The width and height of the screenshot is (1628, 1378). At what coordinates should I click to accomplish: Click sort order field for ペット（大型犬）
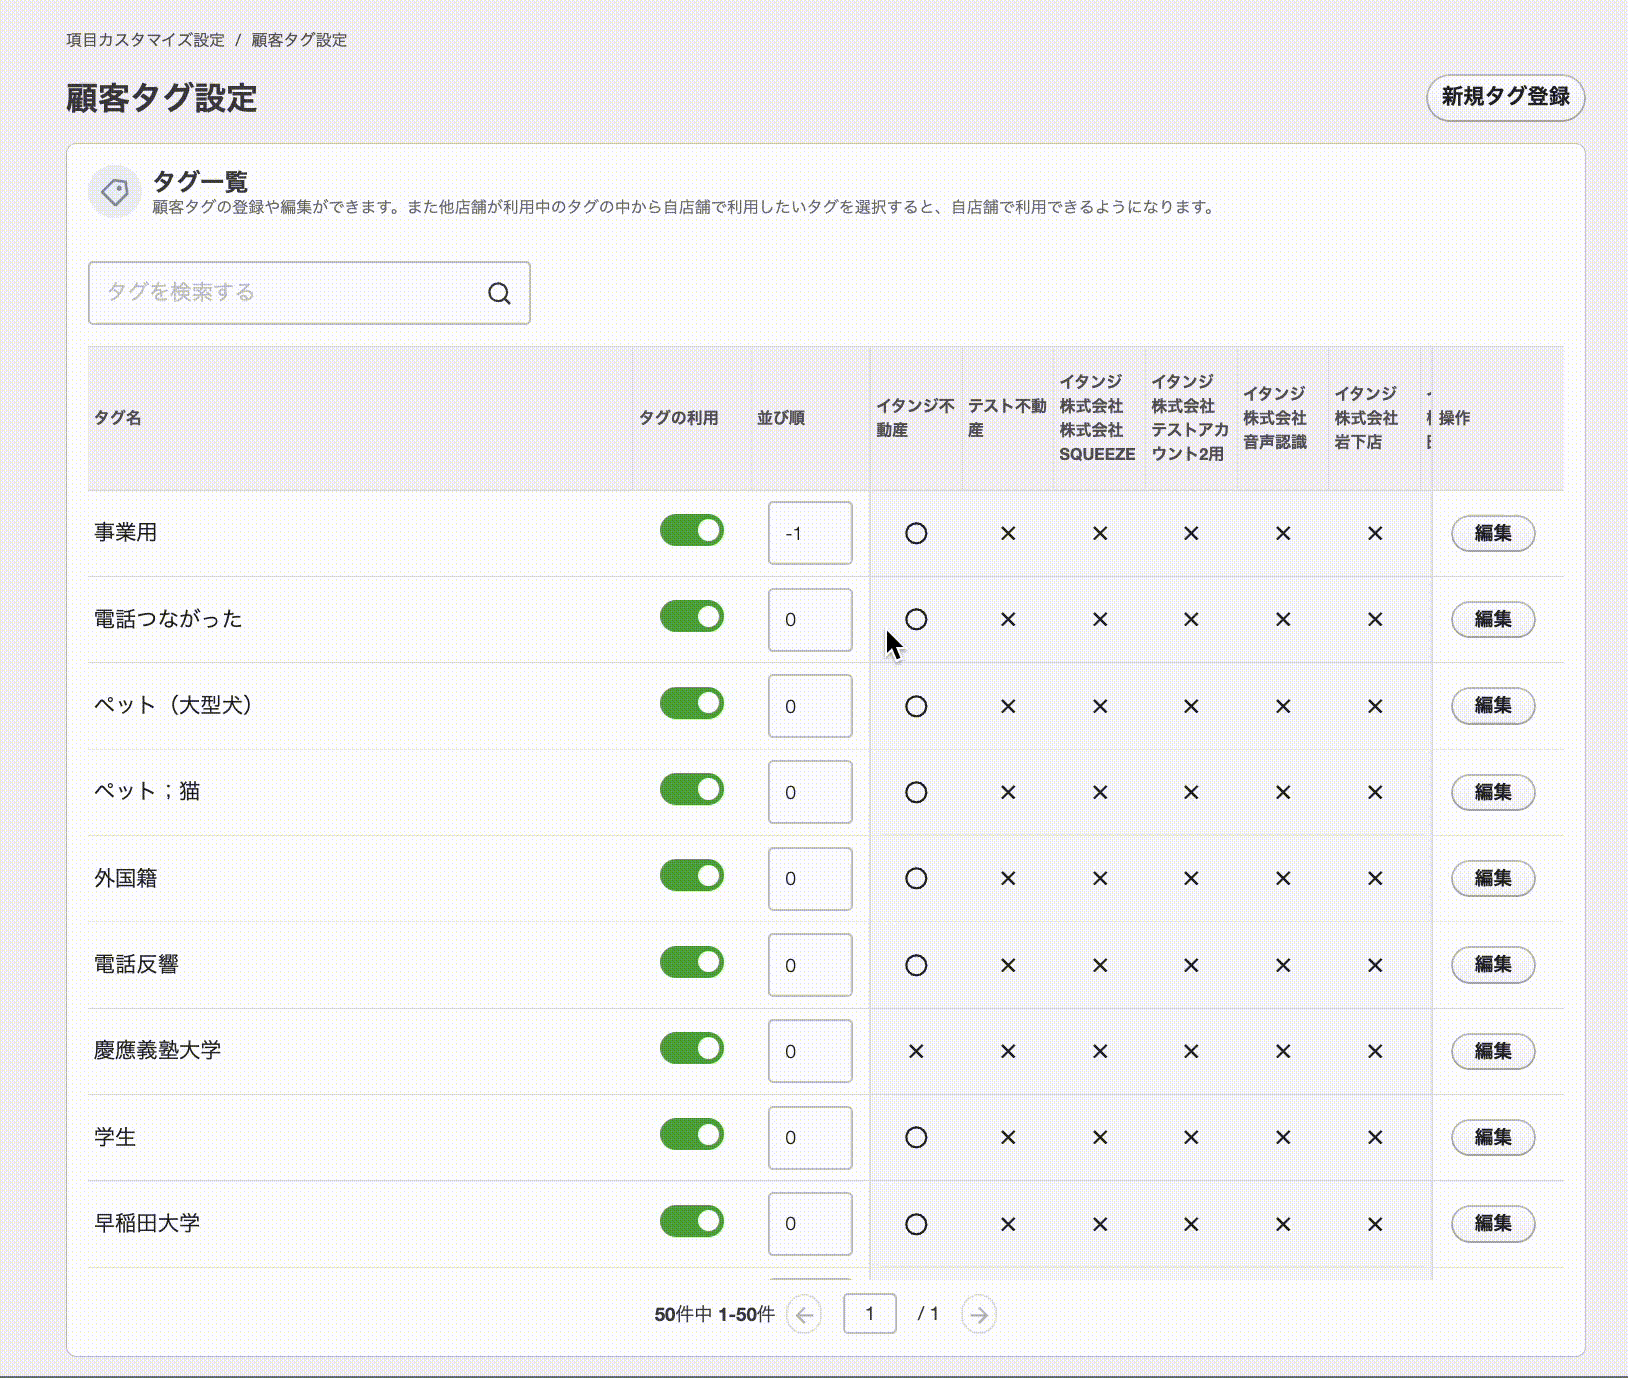810,706
